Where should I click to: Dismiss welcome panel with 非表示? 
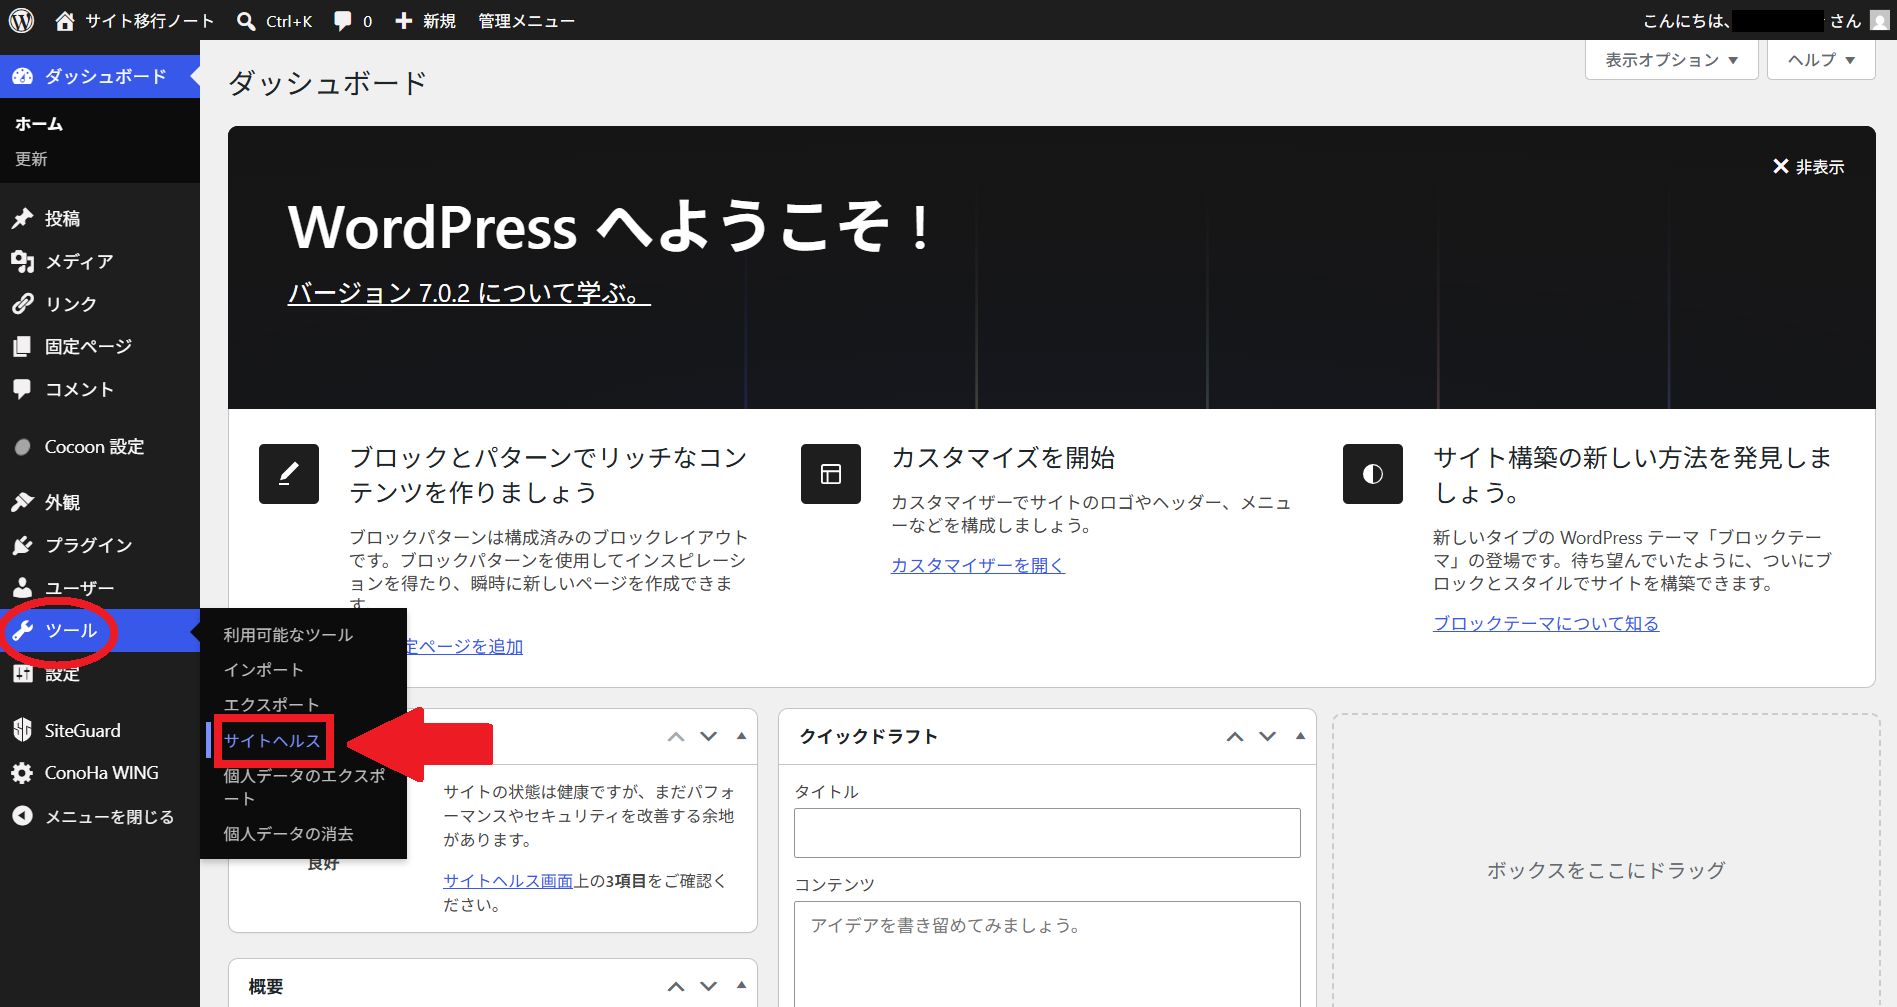coord(1808,167)
